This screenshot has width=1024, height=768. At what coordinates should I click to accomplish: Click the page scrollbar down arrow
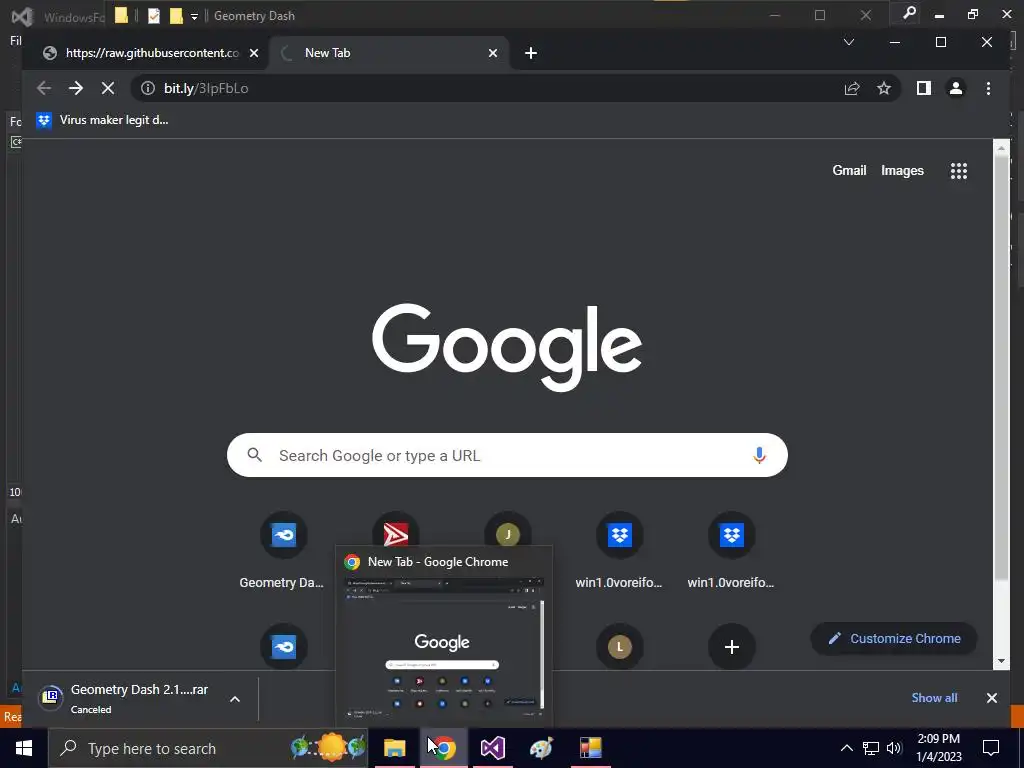tap(1001, 661)
